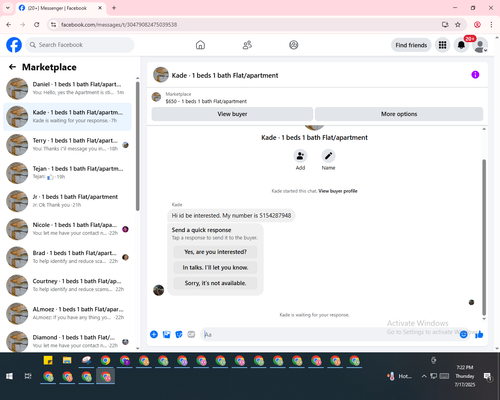
Task: Open a new browser tab
Action: pyautogui.click(x=114, y=8)
